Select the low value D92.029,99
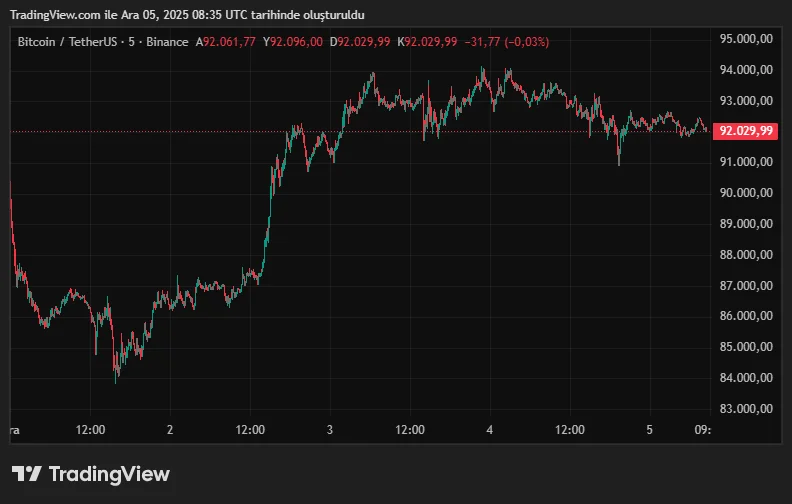Viewport: 792px width, 504px height. [360, 42]
